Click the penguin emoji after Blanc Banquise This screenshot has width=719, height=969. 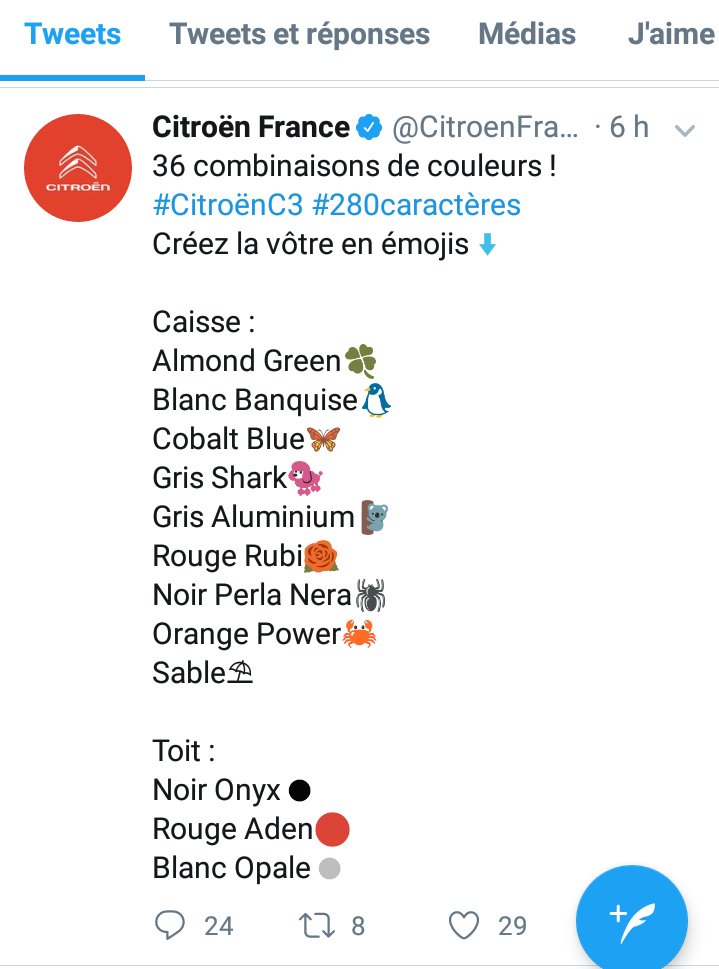(376, 400)
